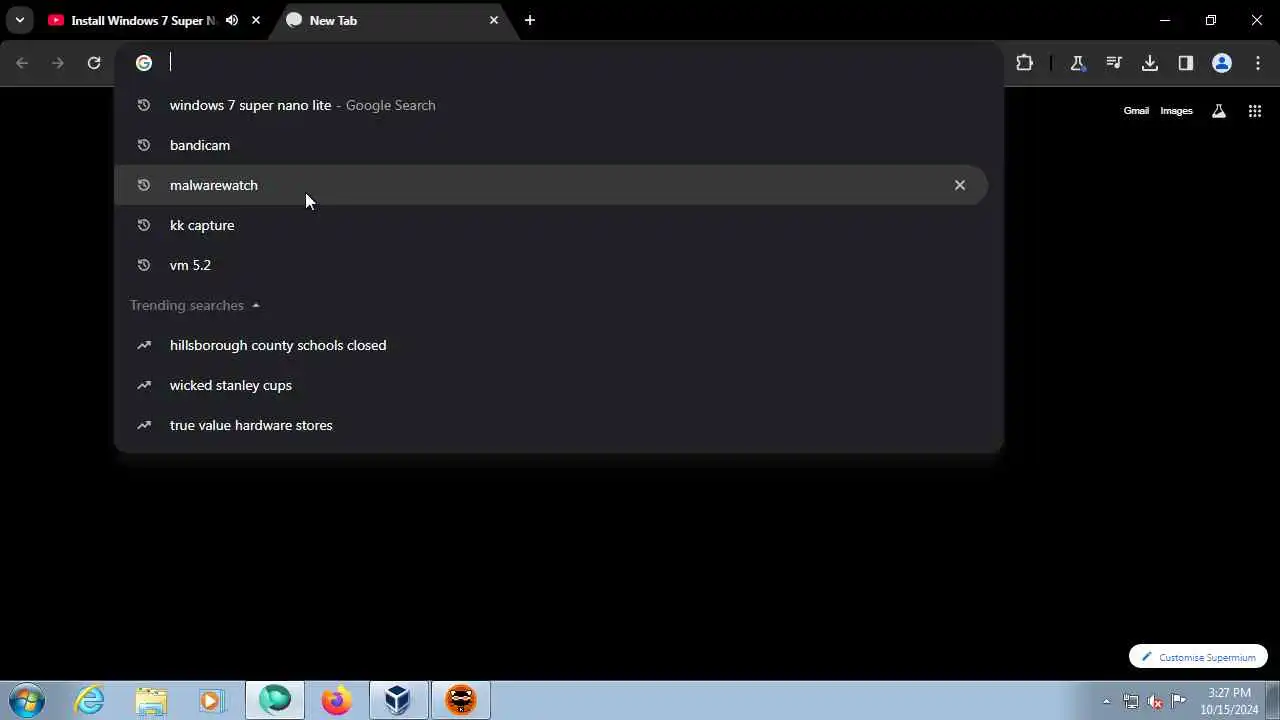
Task: Open the Google apps grid
Action: click(1255, 111)
